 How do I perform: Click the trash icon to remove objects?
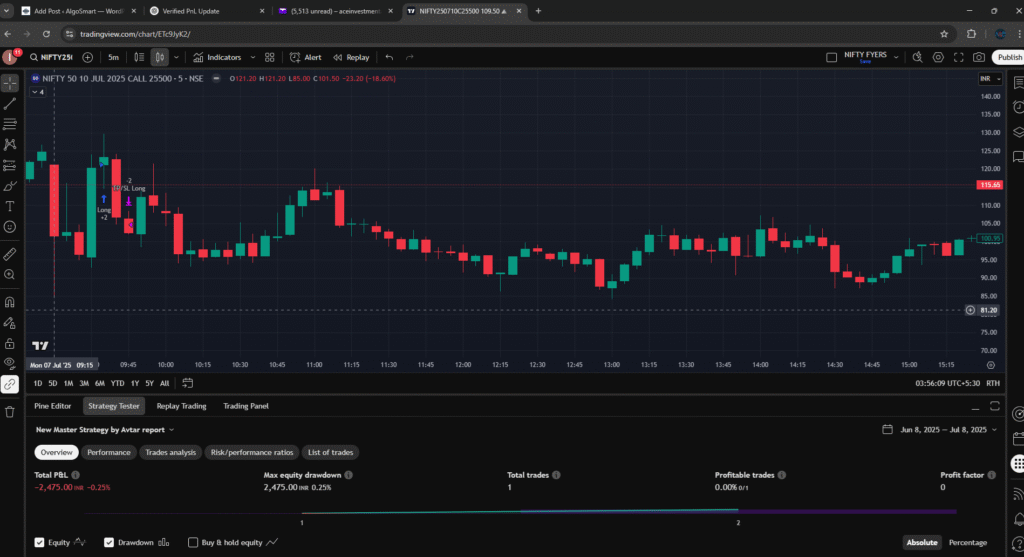point(10,411)
